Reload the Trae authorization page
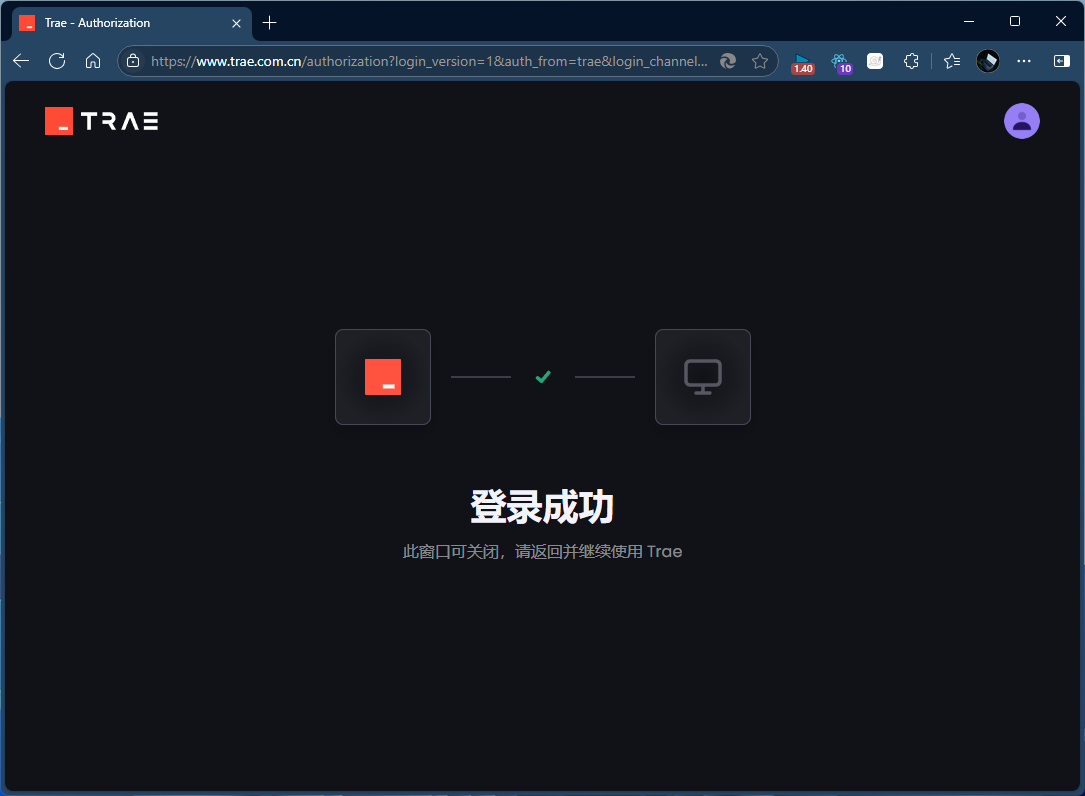 coord(57,61)
